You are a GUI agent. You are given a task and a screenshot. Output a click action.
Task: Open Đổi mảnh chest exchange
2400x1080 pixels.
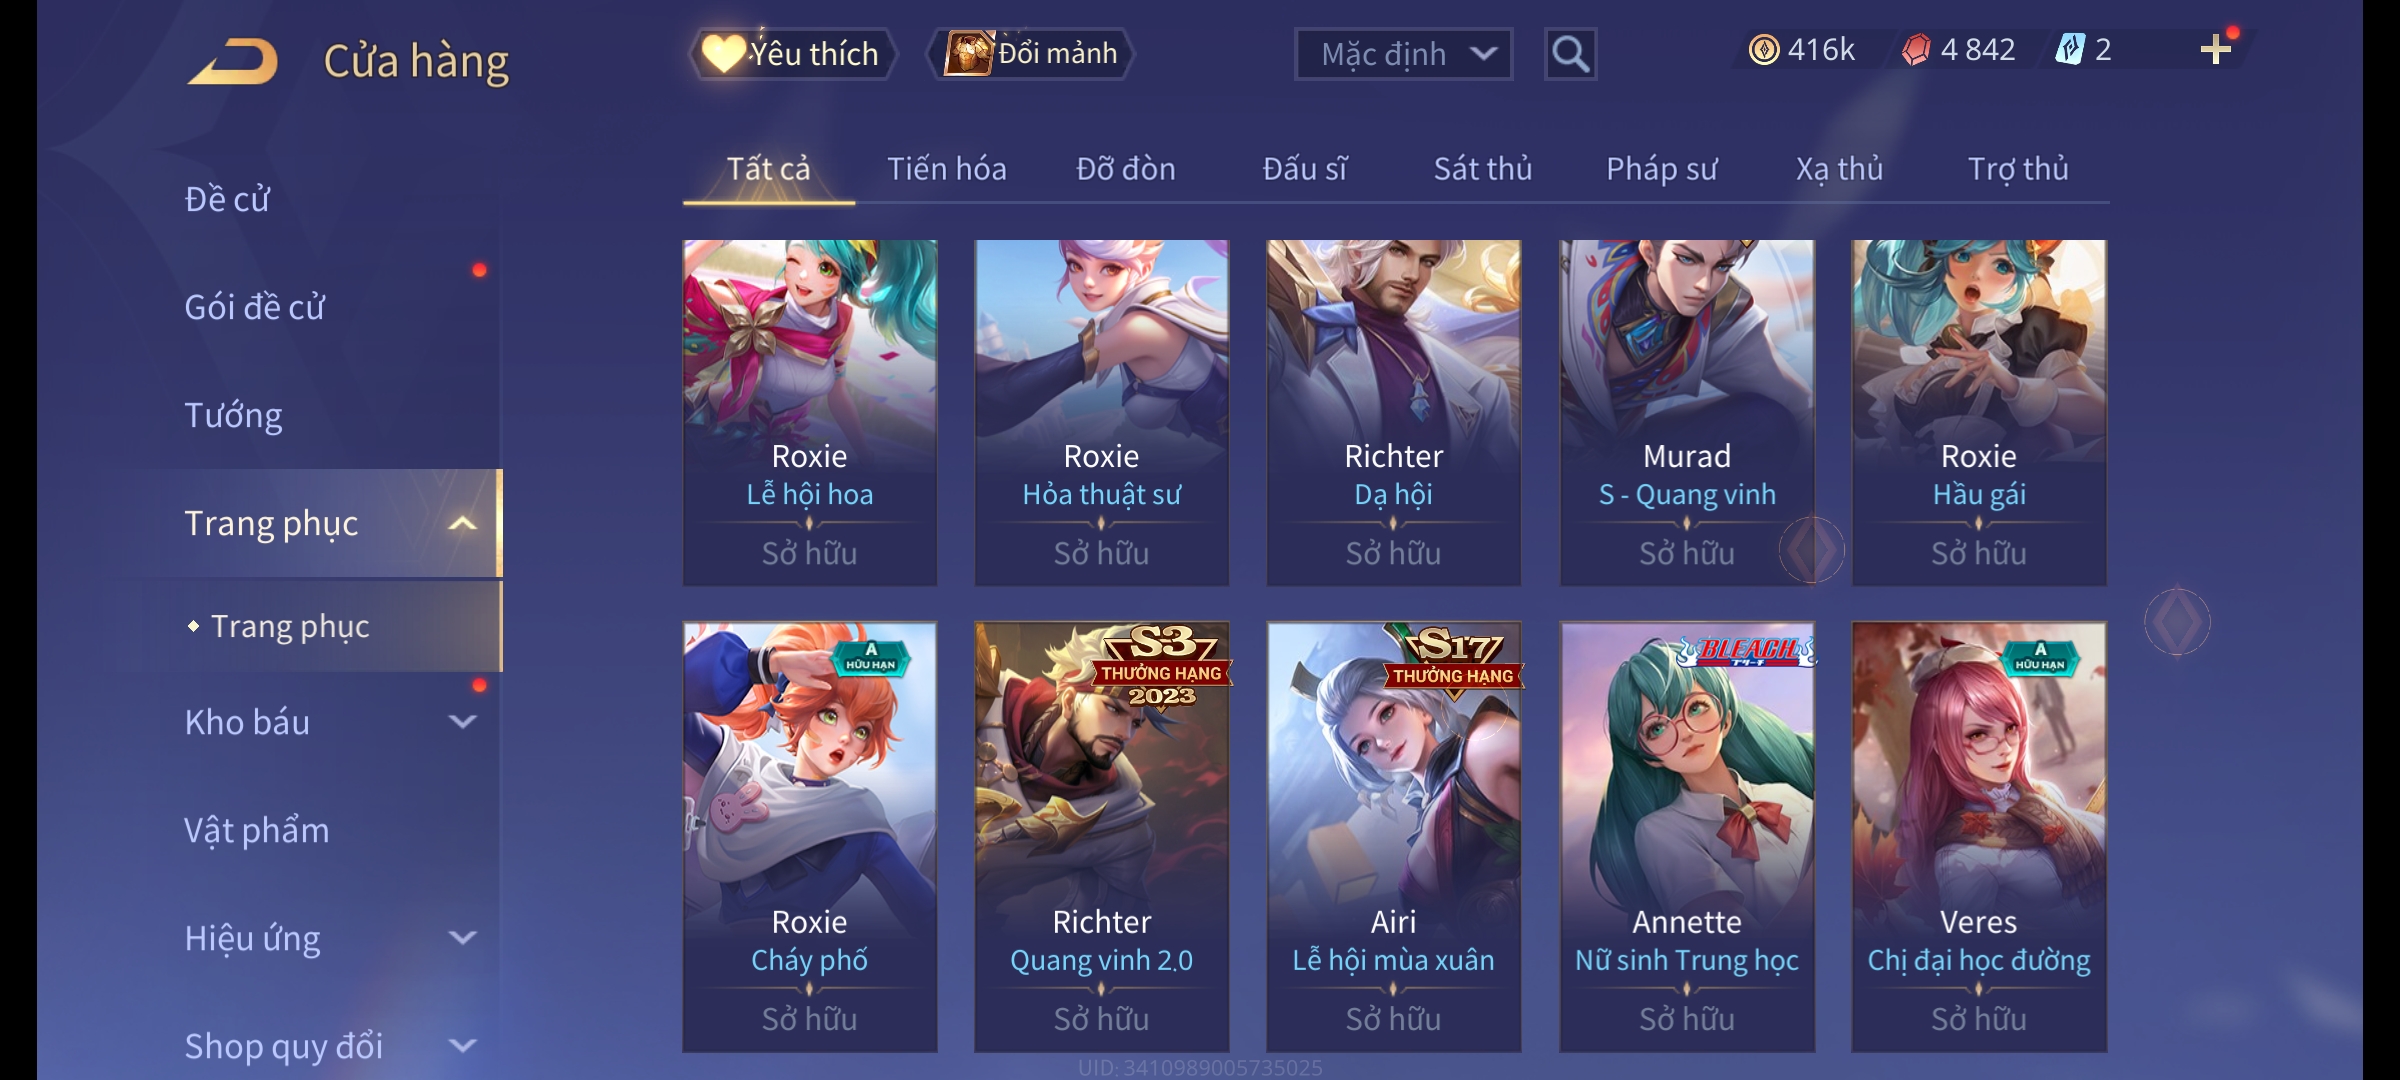(1031, 53)
